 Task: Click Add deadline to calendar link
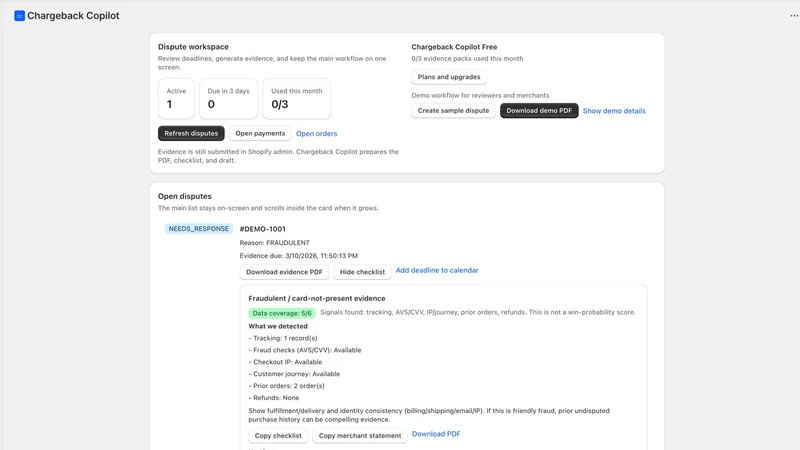pyautogui.click(x=437, y=270)
